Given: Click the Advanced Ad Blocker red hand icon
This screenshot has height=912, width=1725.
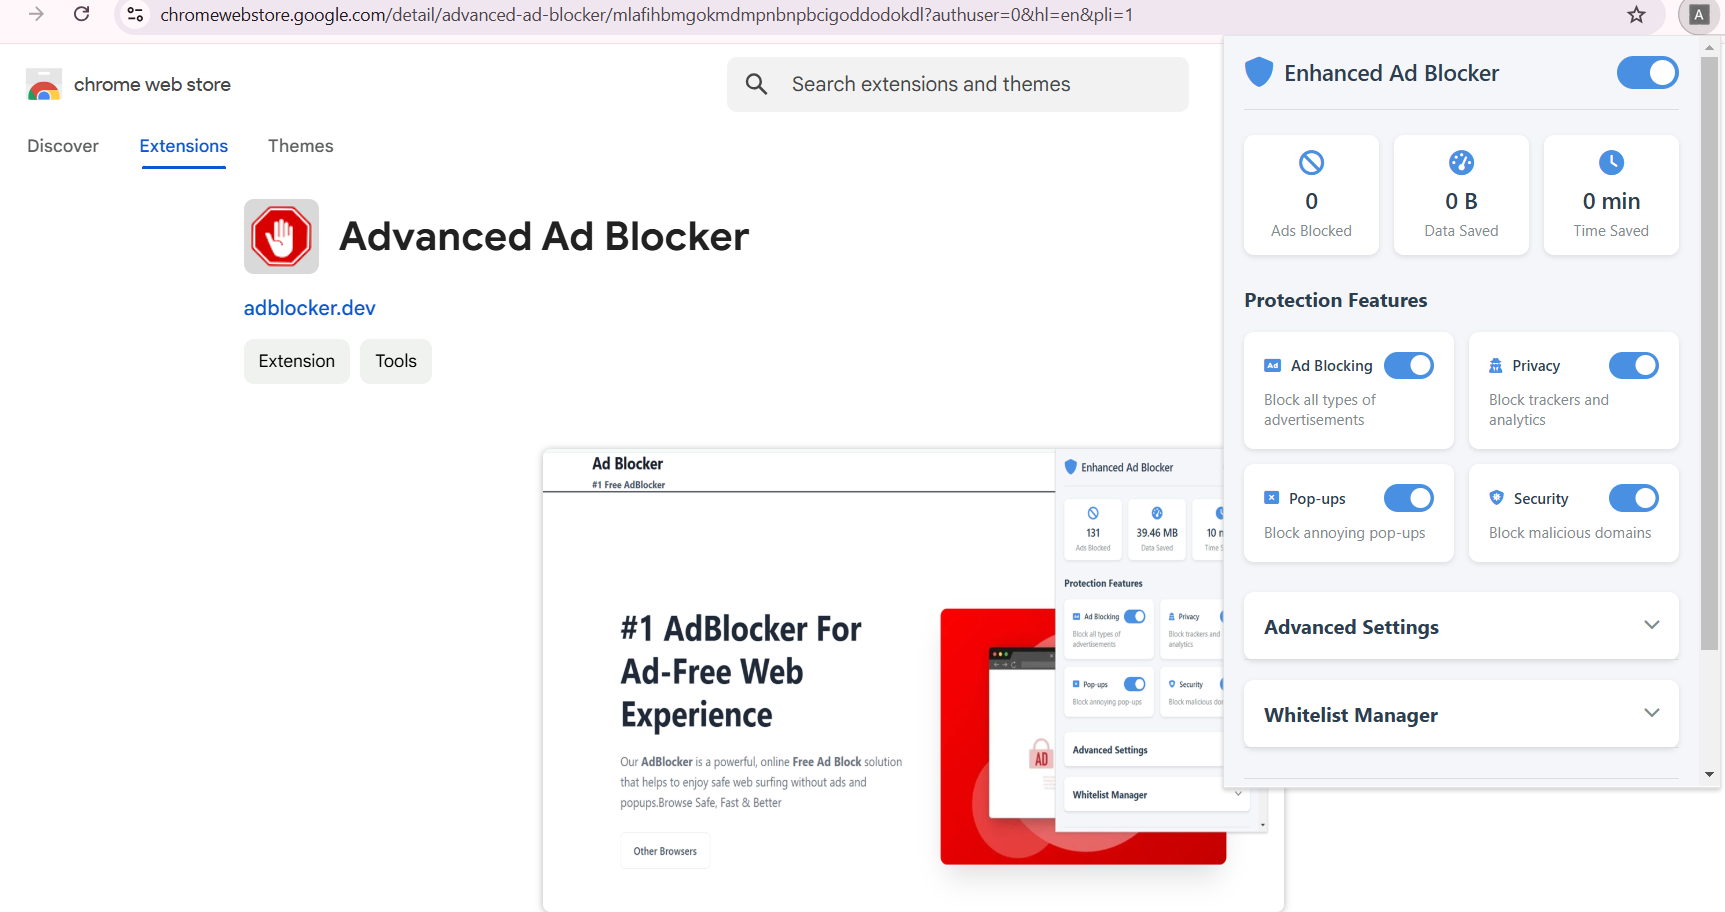Looking at the screenshot, I should pos(281,237).
